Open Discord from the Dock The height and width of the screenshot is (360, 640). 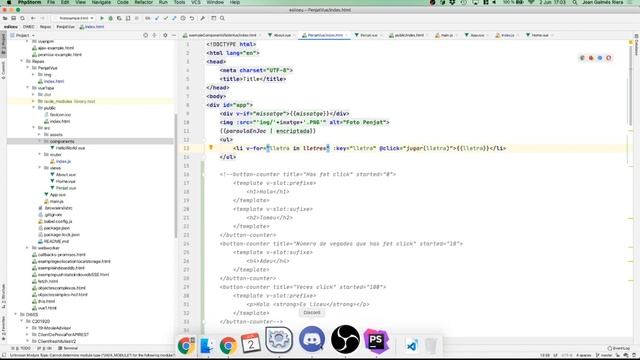(x=312, y=339)
